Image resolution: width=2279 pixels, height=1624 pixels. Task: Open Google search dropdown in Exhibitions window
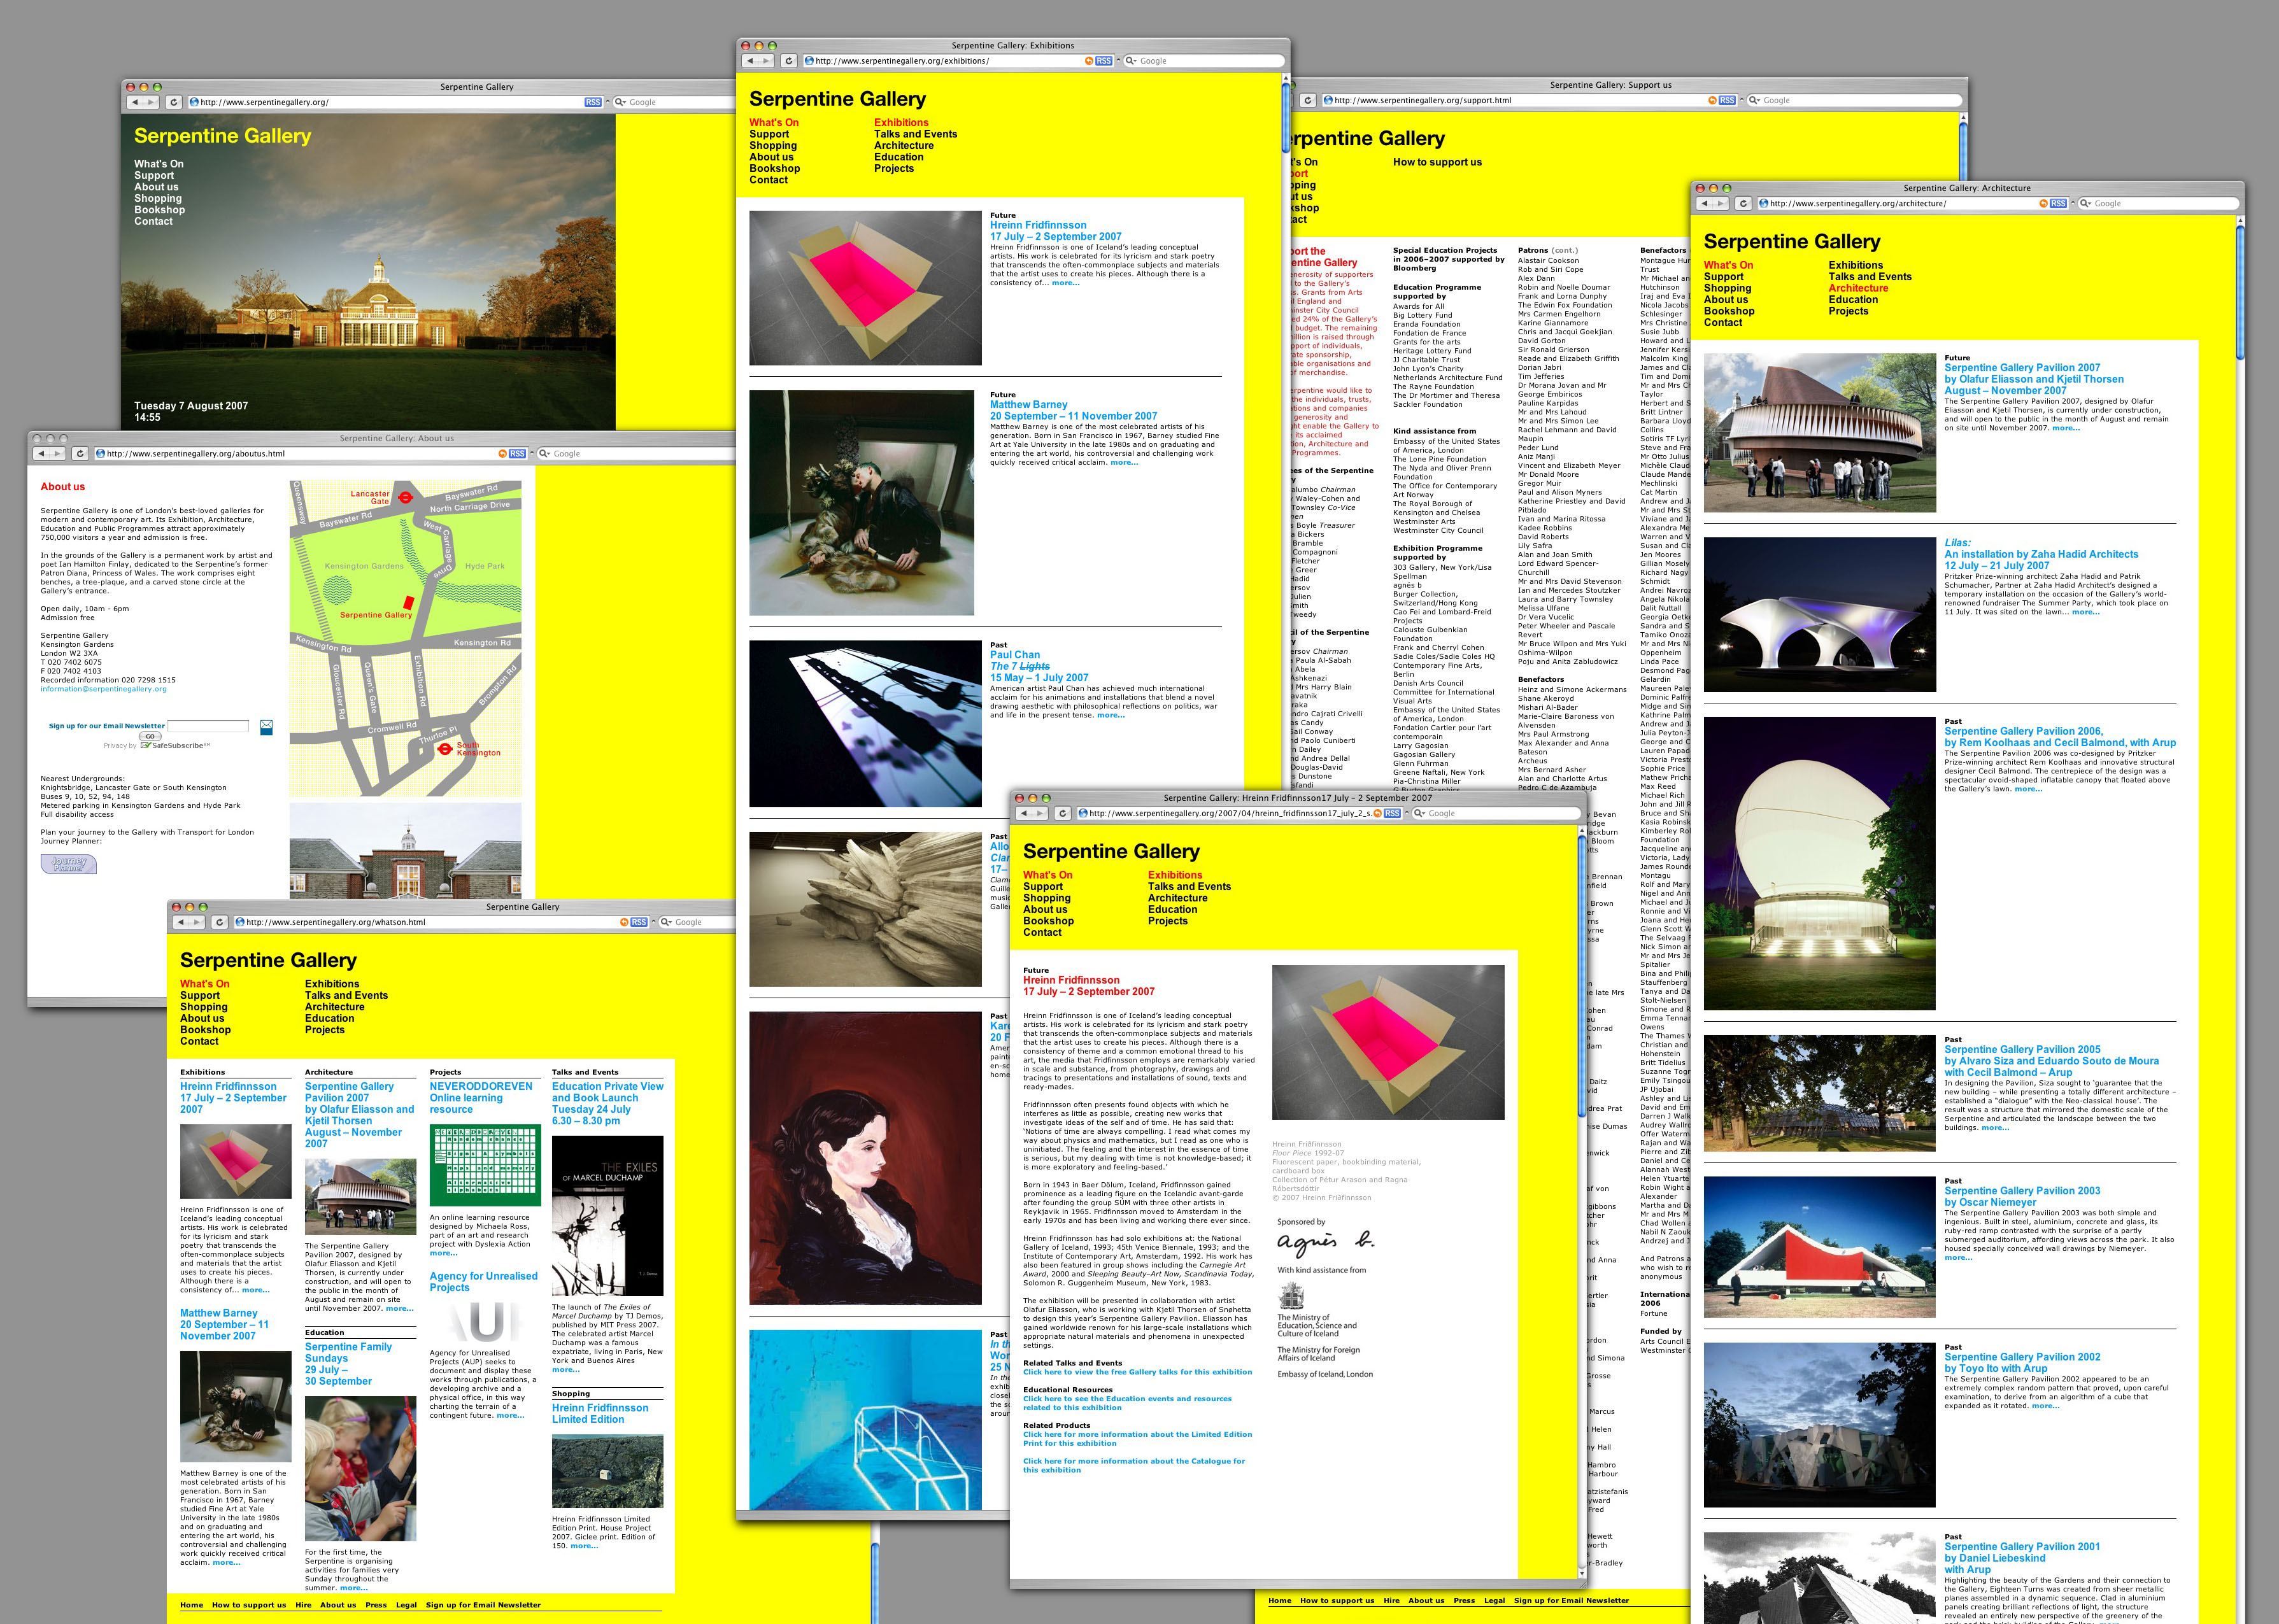coord(1132,61)
